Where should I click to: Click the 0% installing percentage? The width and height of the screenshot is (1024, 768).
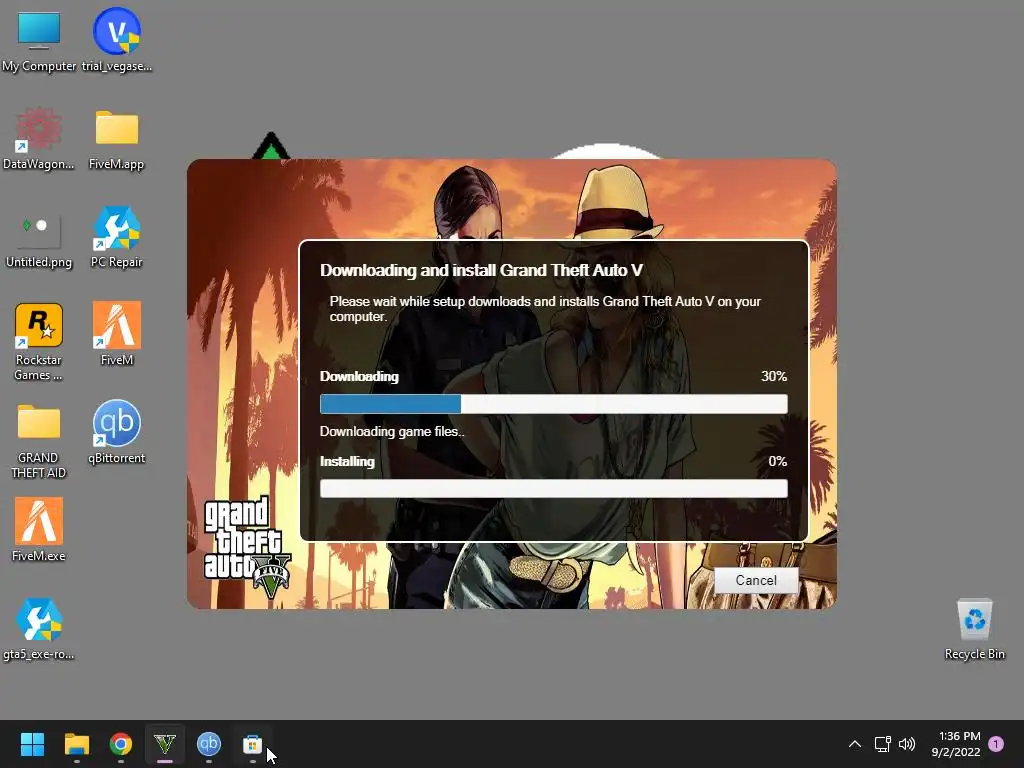(777, 461)
